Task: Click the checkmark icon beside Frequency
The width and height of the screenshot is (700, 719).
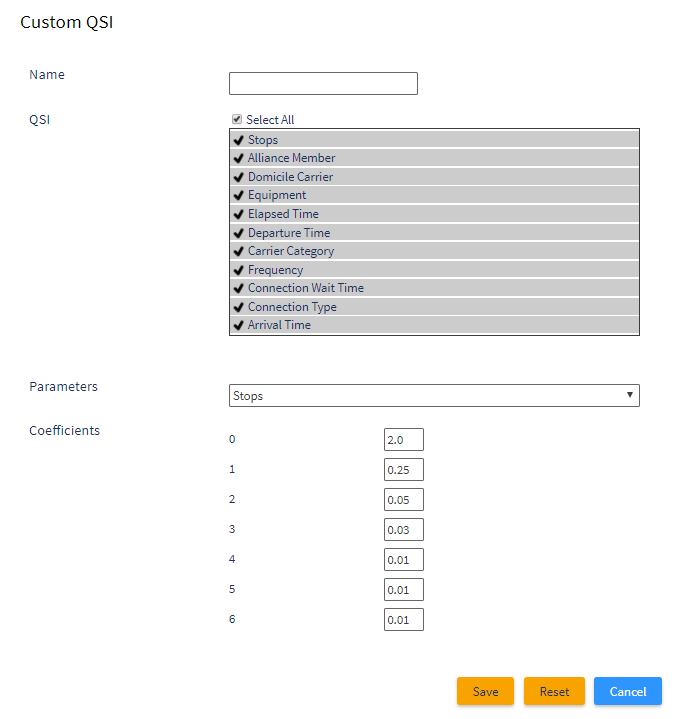Action: tap(238, 270)
